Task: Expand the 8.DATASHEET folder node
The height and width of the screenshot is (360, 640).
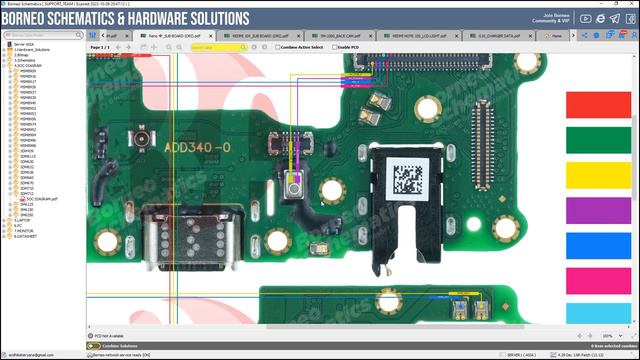Action: pos(4,236)
